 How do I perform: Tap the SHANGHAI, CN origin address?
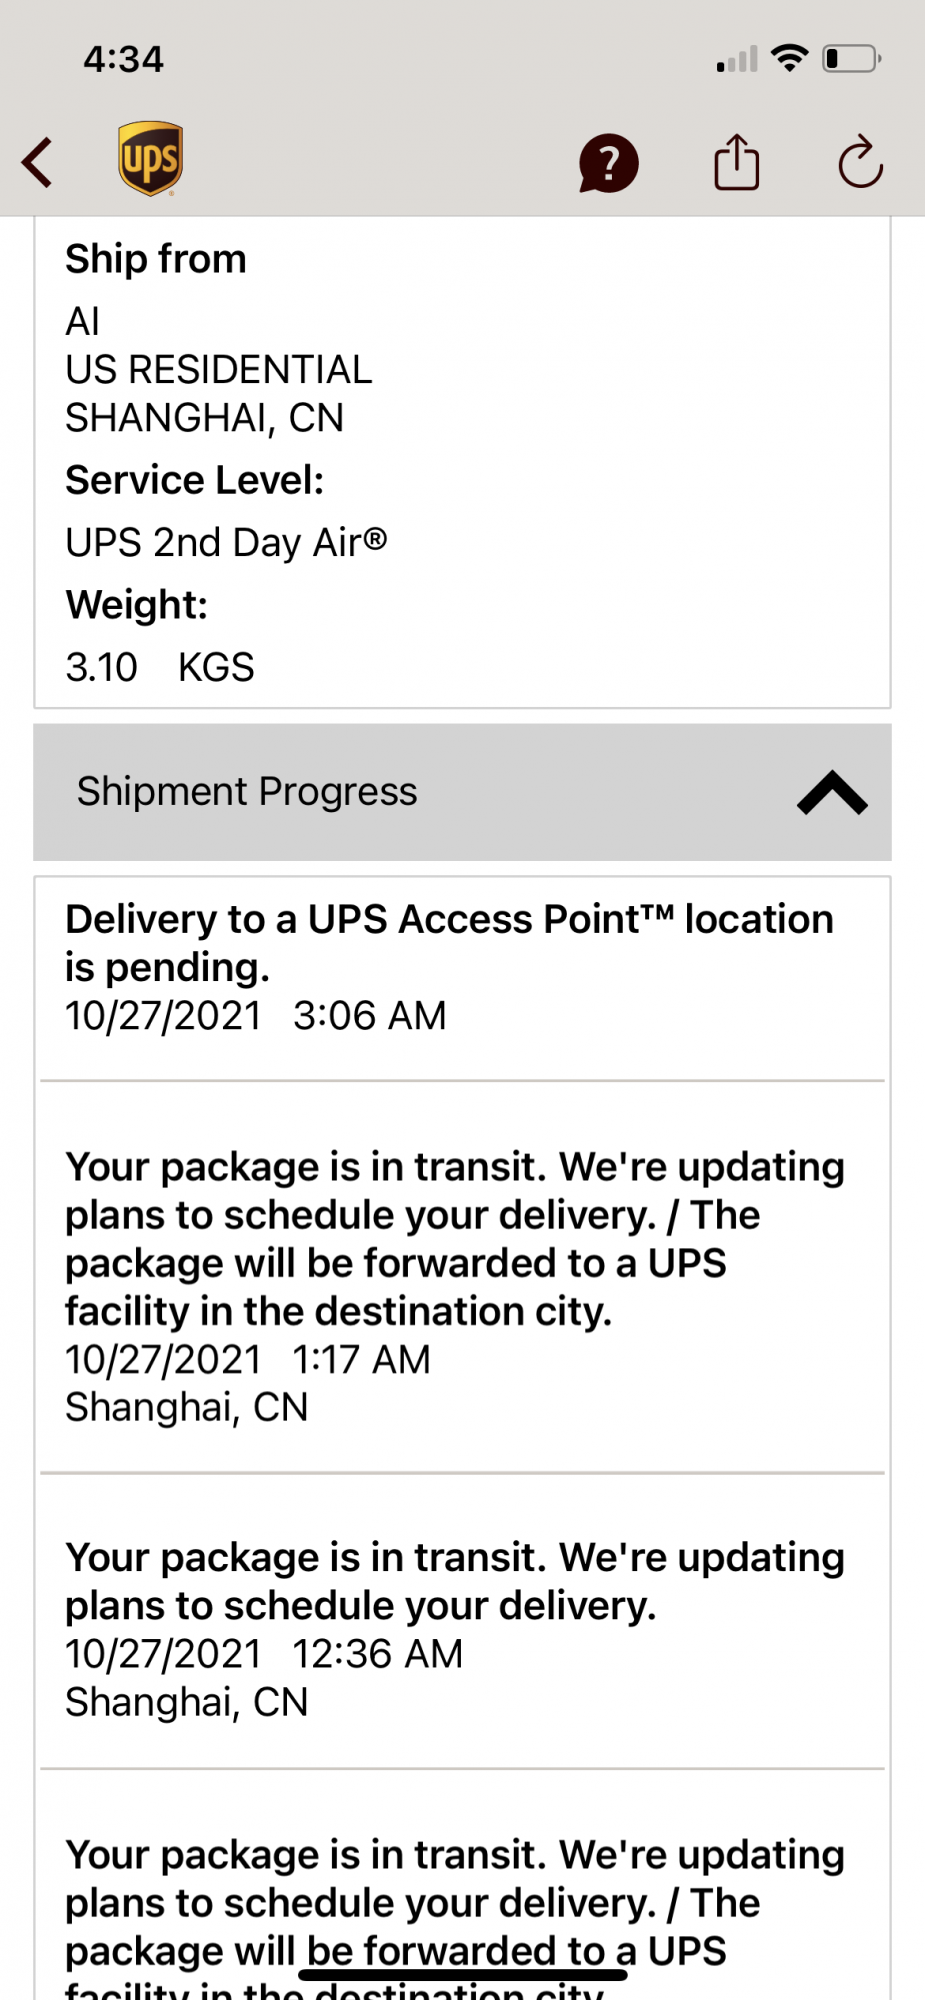[x=205, y=418]
